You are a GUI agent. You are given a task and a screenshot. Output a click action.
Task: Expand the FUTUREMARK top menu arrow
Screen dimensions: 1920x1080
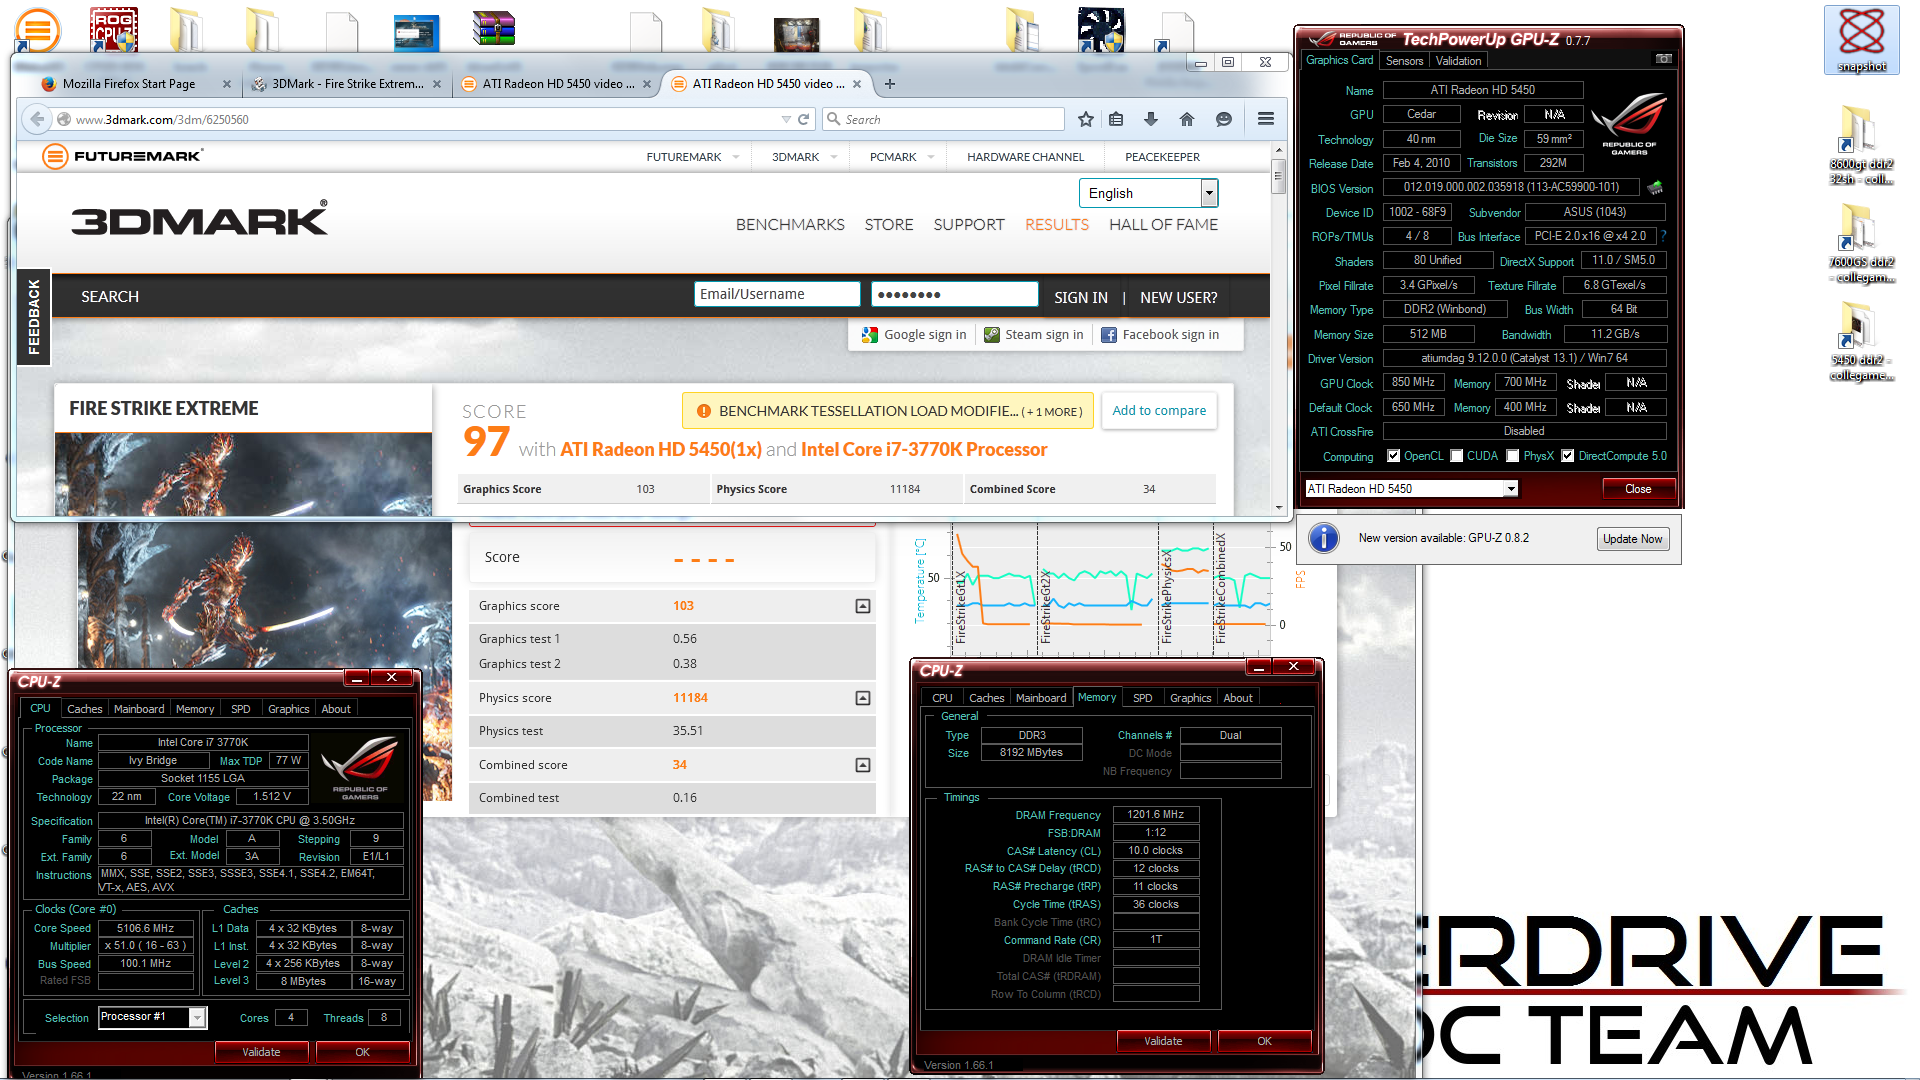pyautogui.click(x=736, y=157)
